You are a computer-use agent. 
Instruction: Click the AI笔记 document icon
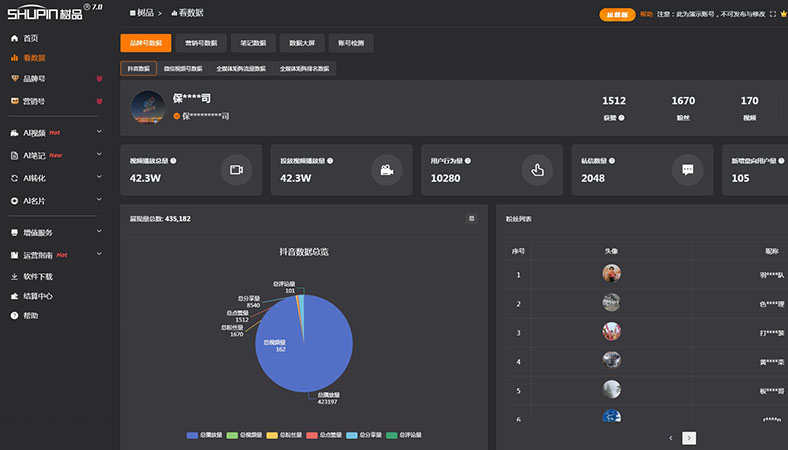15,155
